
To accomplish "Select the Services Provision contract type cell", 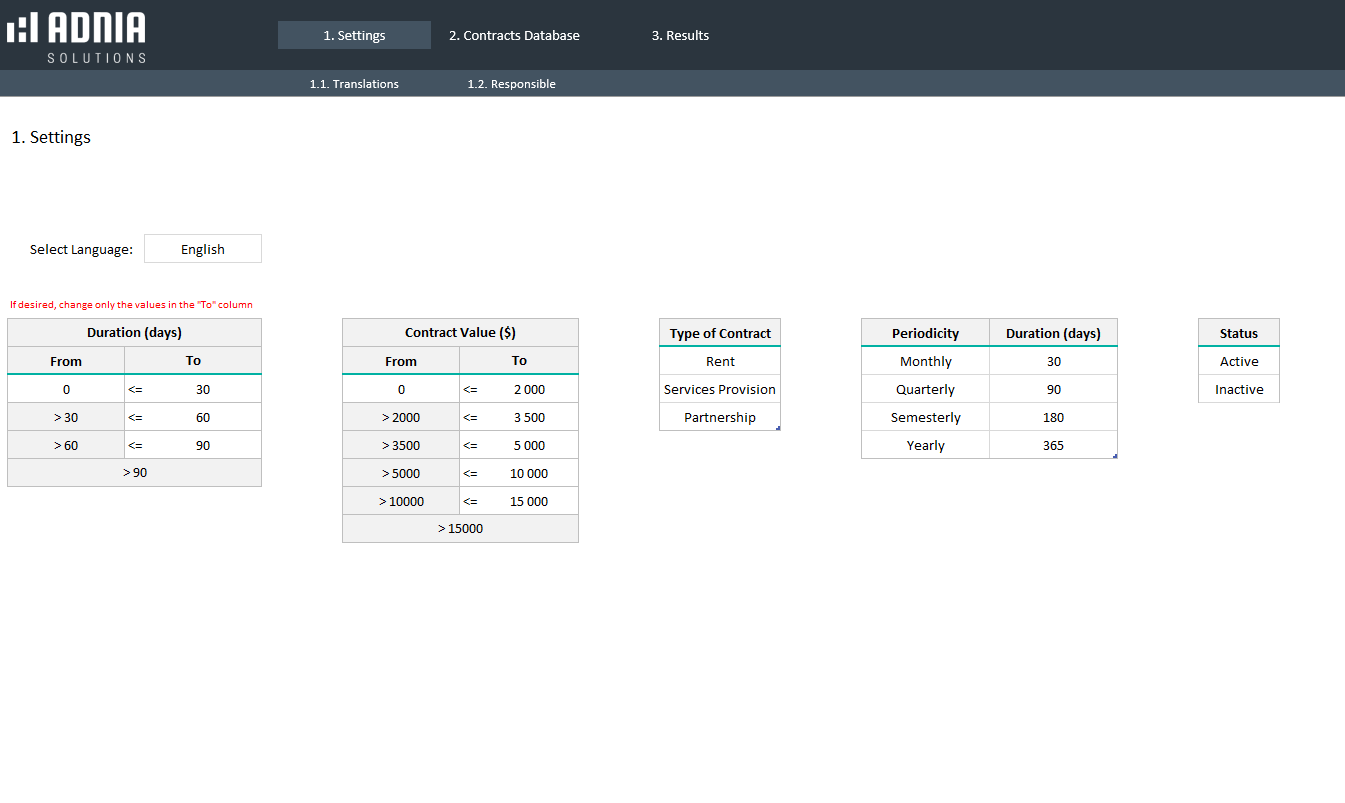I will click(720, 389).
